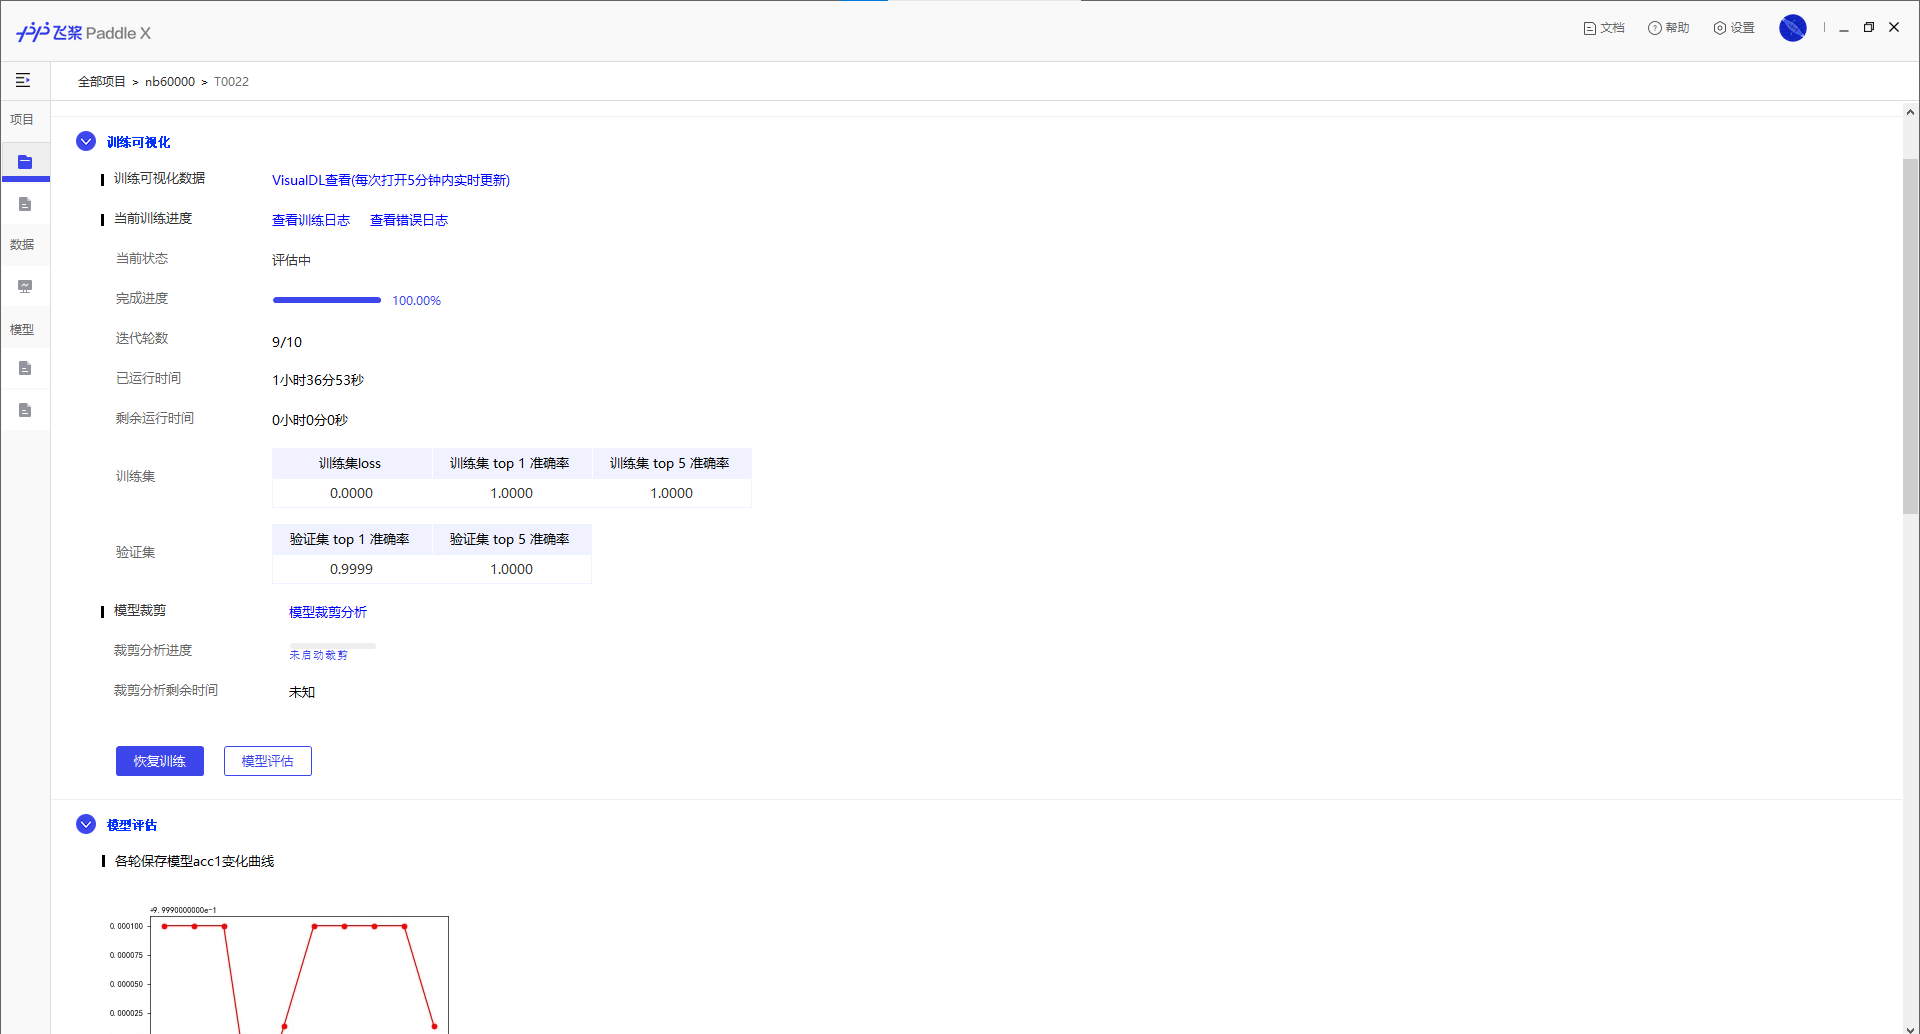Click the 飞桨 Paddle X logo
The image size is (1920, 1034).
83,33
